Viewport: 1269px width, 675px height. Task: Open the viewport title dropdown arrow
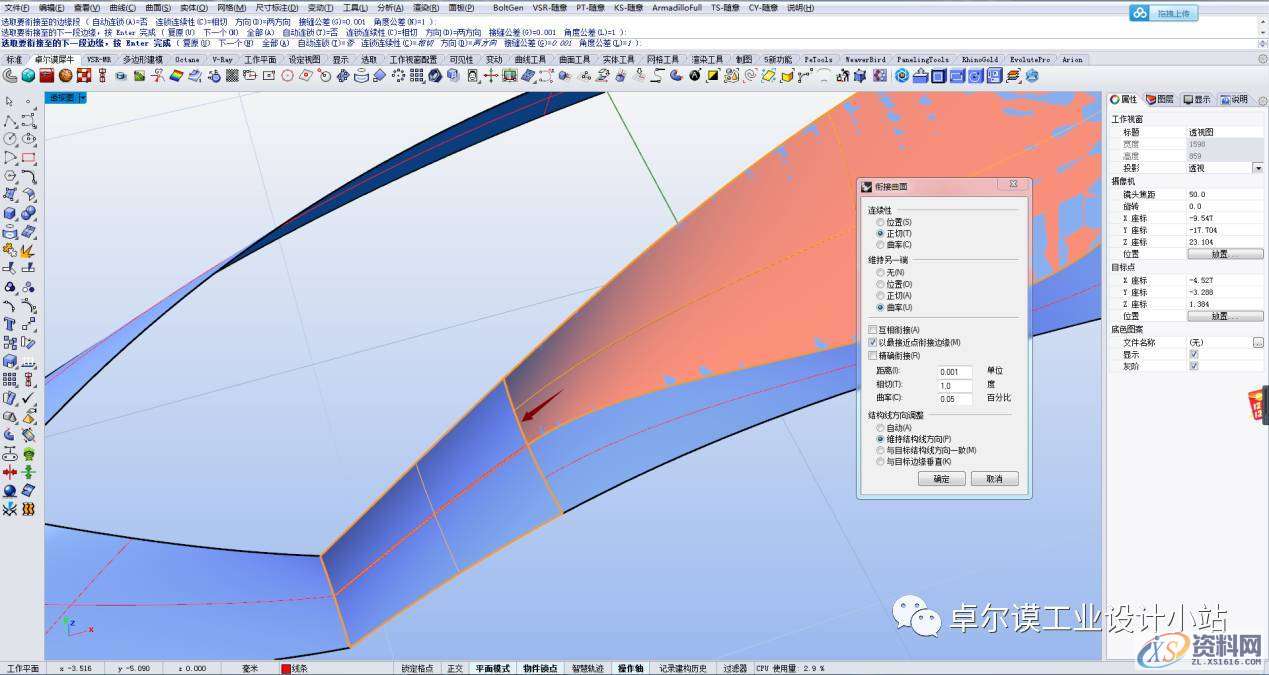click(x=83, y=98)
